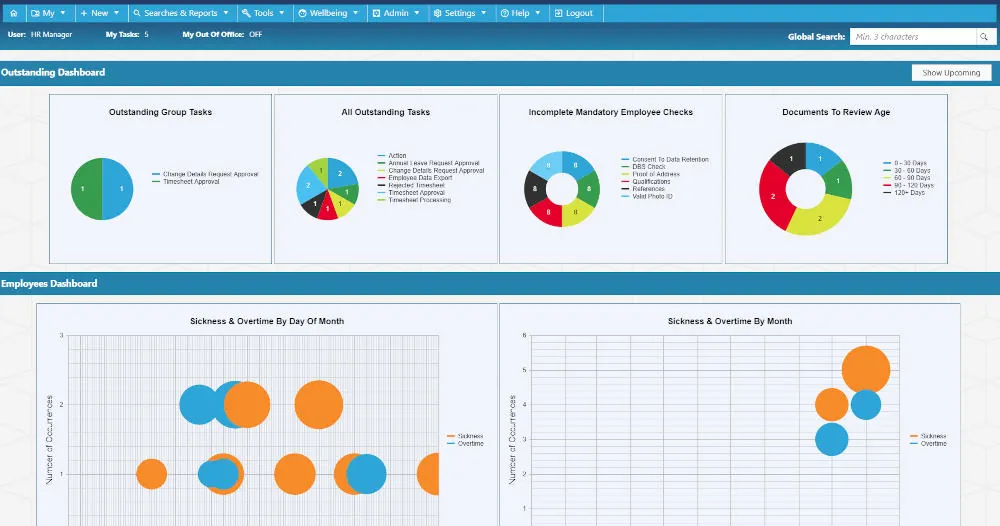
Task: Toggle 0 - 30 Days legend entry
Action: click(x=905, y=163)
